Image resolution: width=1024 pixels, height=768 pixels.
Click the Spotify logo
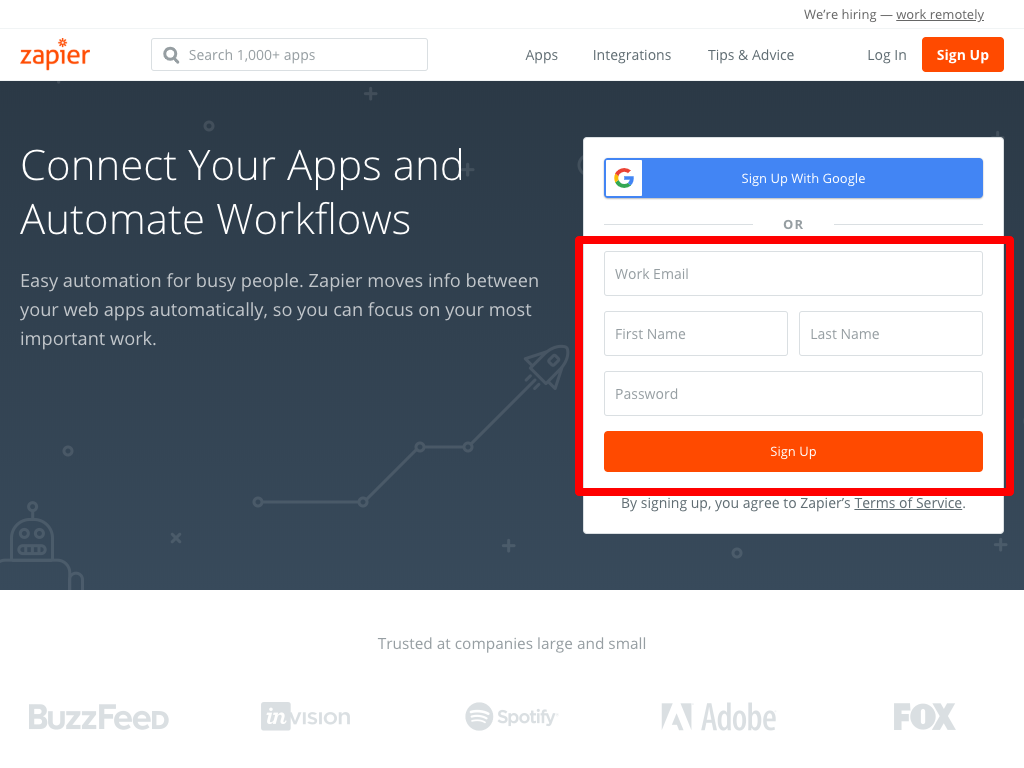[511, 716]
